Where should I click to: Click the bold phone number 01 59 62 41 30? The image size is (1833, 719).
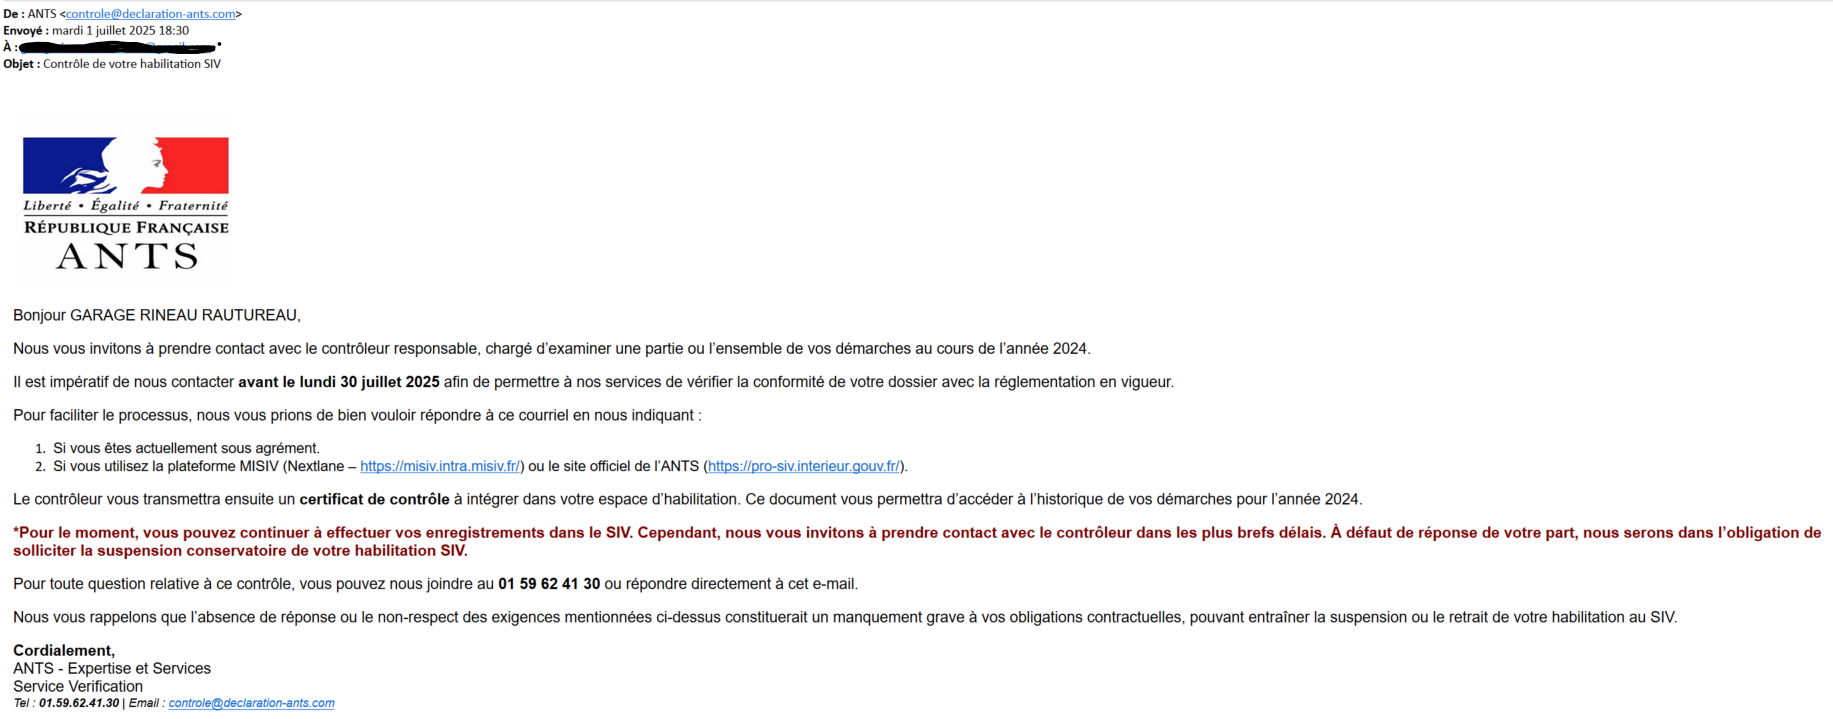549,584
